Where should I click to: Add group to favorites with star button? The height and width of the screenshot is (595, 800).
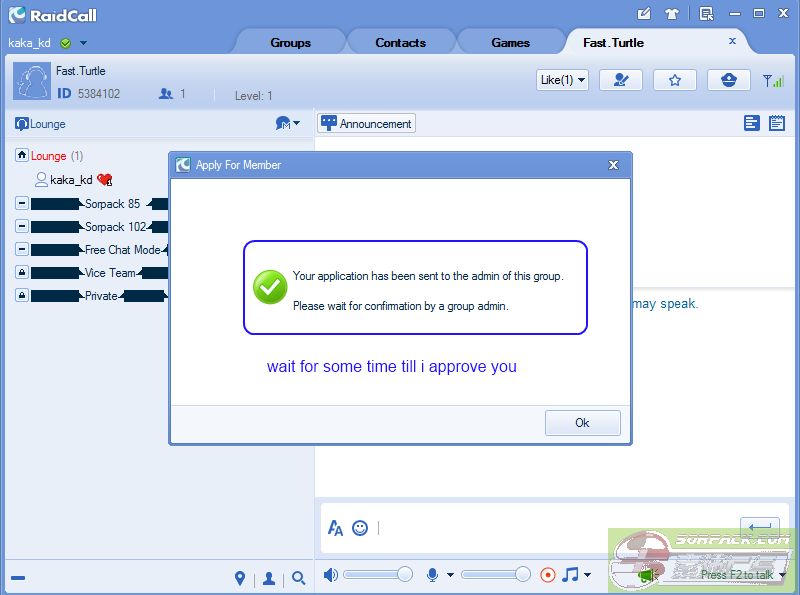point(674,80)
